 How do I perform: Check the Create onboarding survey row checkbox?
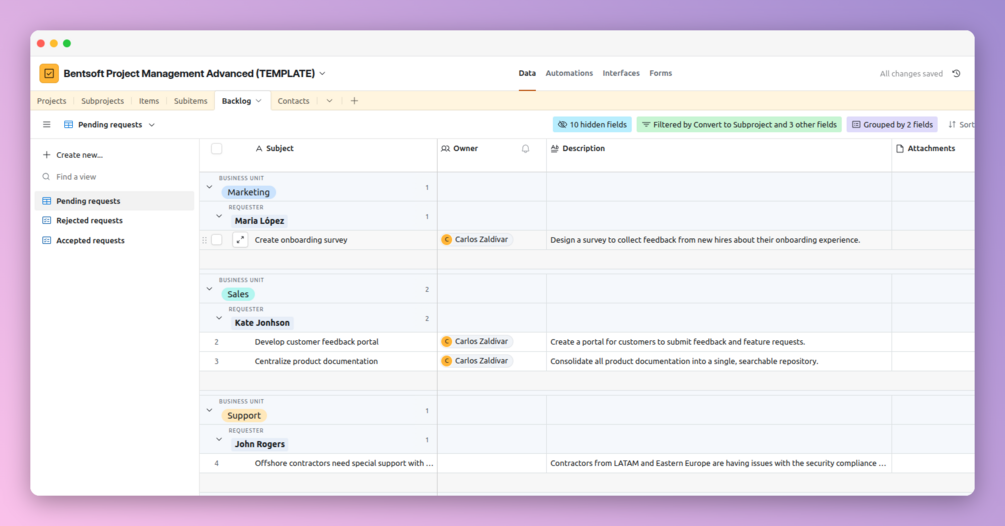(217, 240)
